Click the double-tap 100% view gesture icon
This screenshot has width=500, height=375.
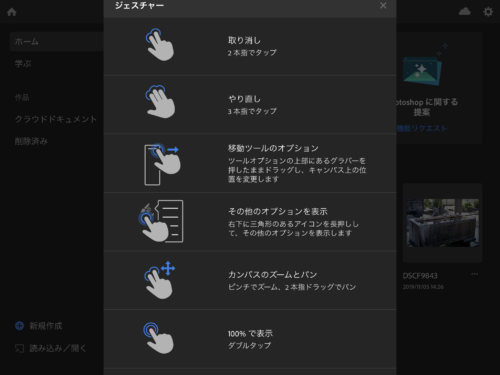pyautogui.click(x=158, y=338)
